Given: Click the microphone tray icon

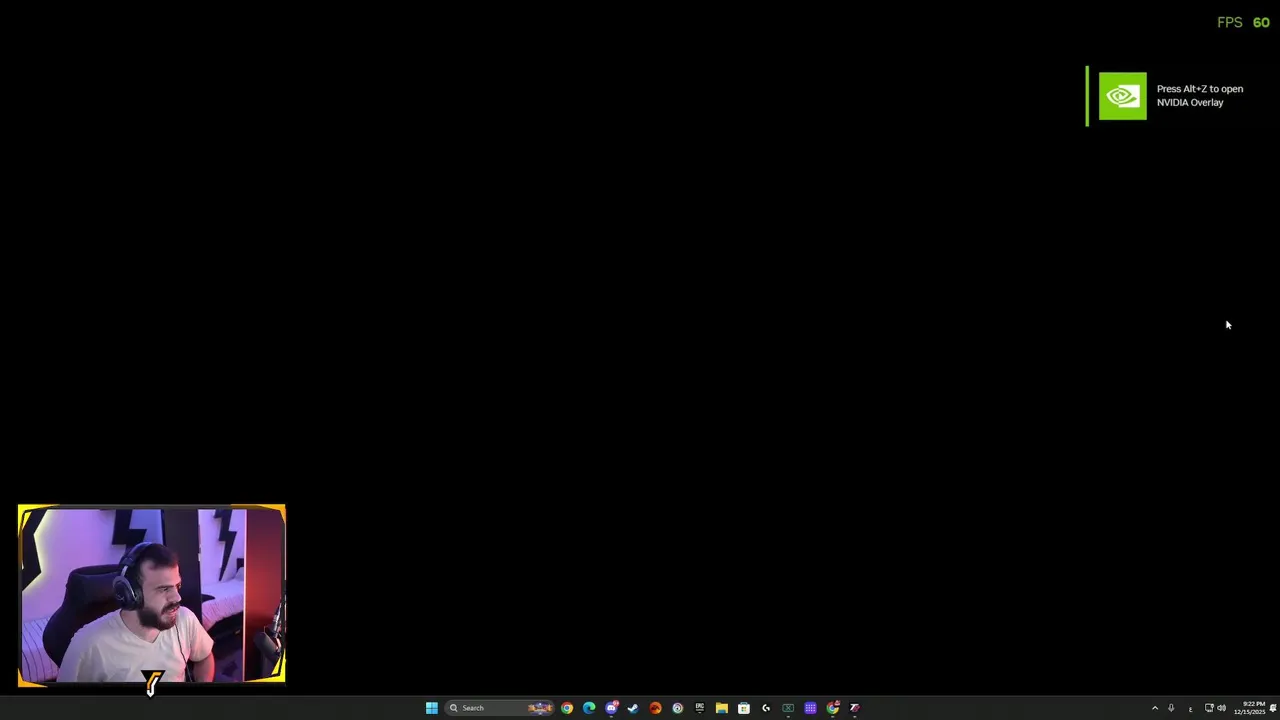Looking at the screenshot, I should click(1171, 708).
